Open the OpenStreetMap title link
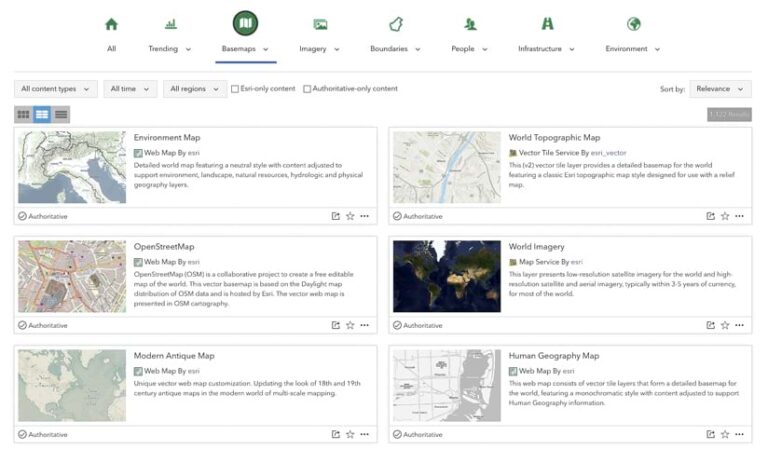 [164, 246]
